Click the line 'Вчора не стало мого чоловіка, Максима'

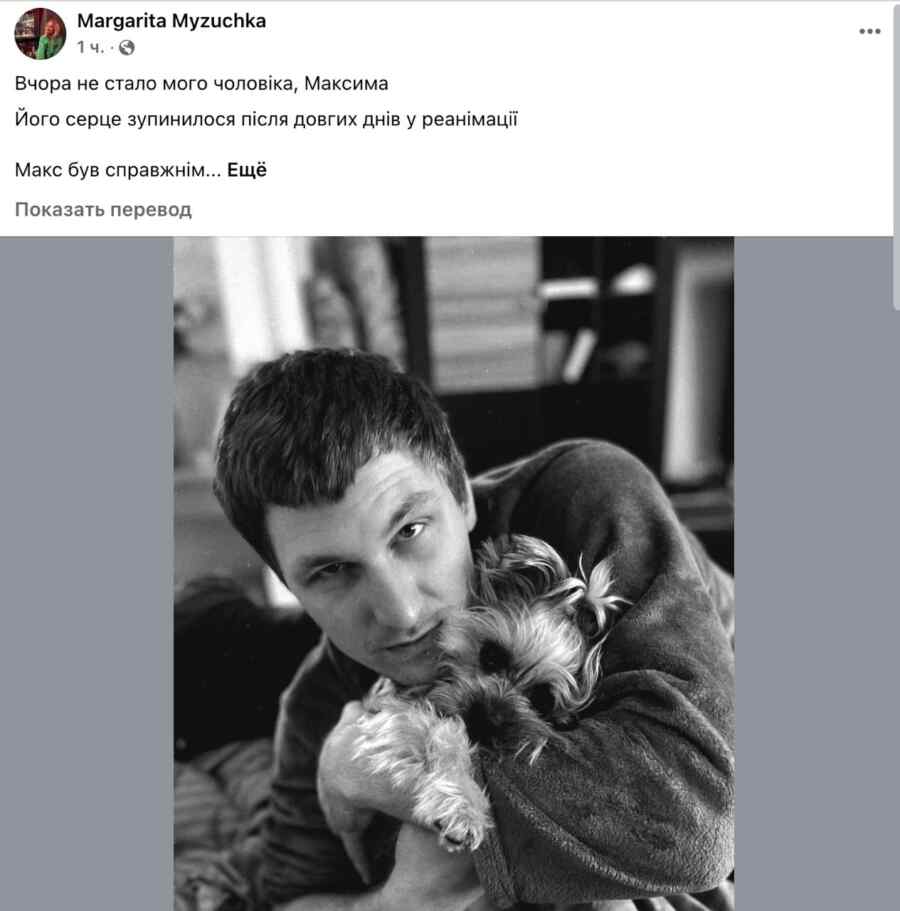(201, 84)
